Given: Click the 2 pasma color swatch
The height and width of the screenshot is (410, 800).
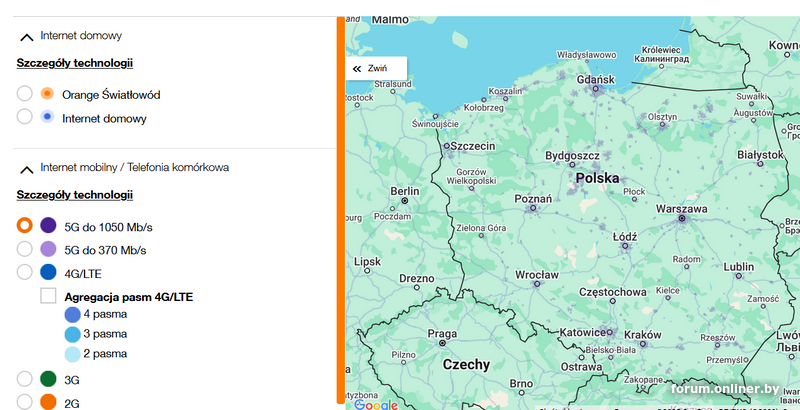Looking at the screenshot, I should (72, 354).
